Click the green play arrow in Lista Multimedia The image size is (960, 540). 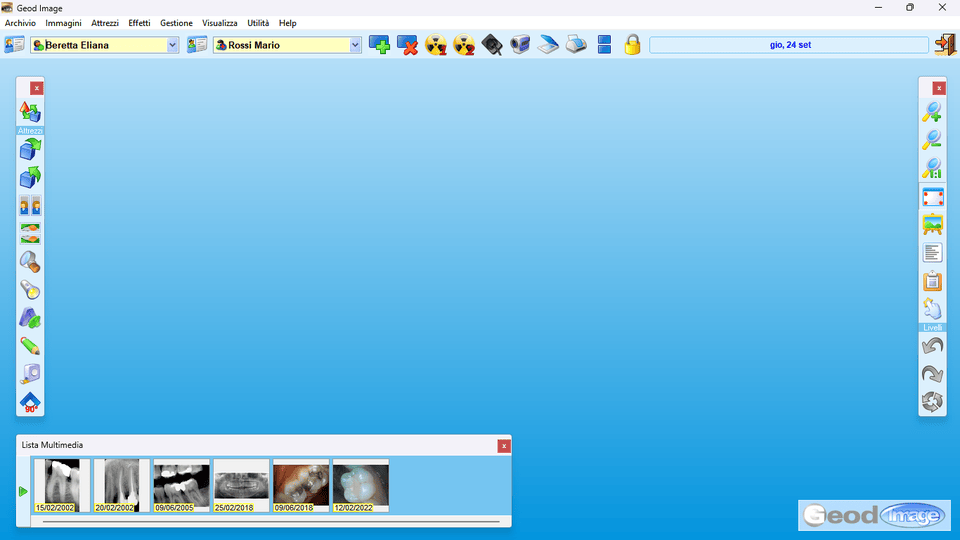coord(23,491)
